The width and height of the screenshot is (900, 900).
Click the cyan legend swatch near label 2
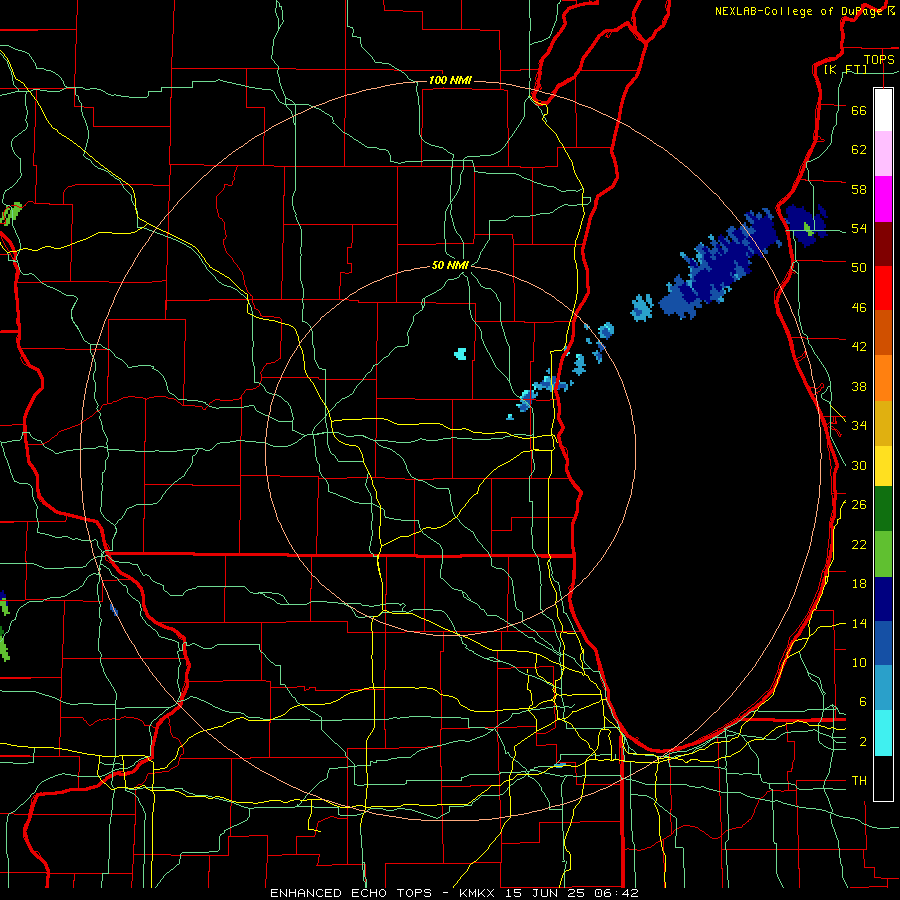[x=883, y=733]
